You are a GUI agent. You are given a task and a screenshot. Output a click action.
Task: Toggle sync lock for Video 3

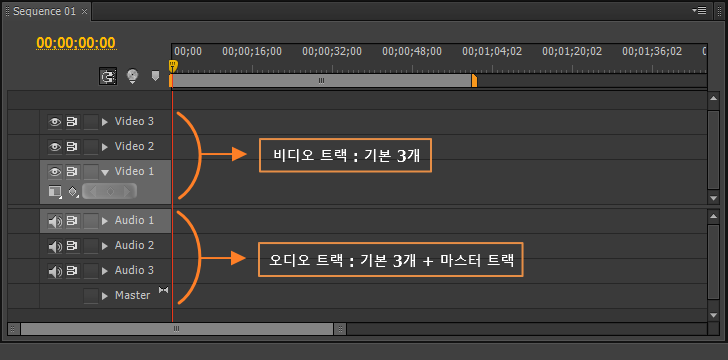click(72, 122)
